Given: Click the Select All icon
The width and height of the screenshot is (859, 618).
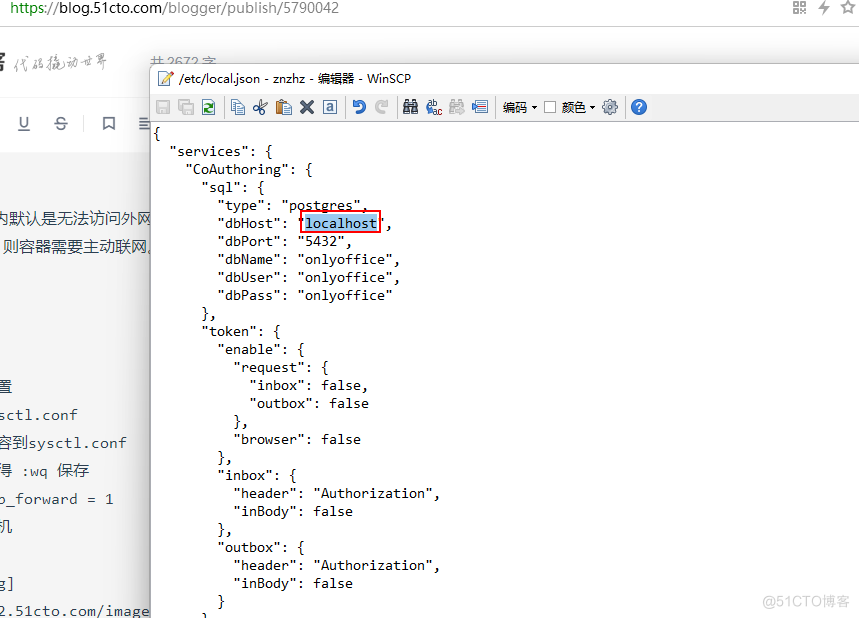Looking at the screenshot, I should pos(329,107).
